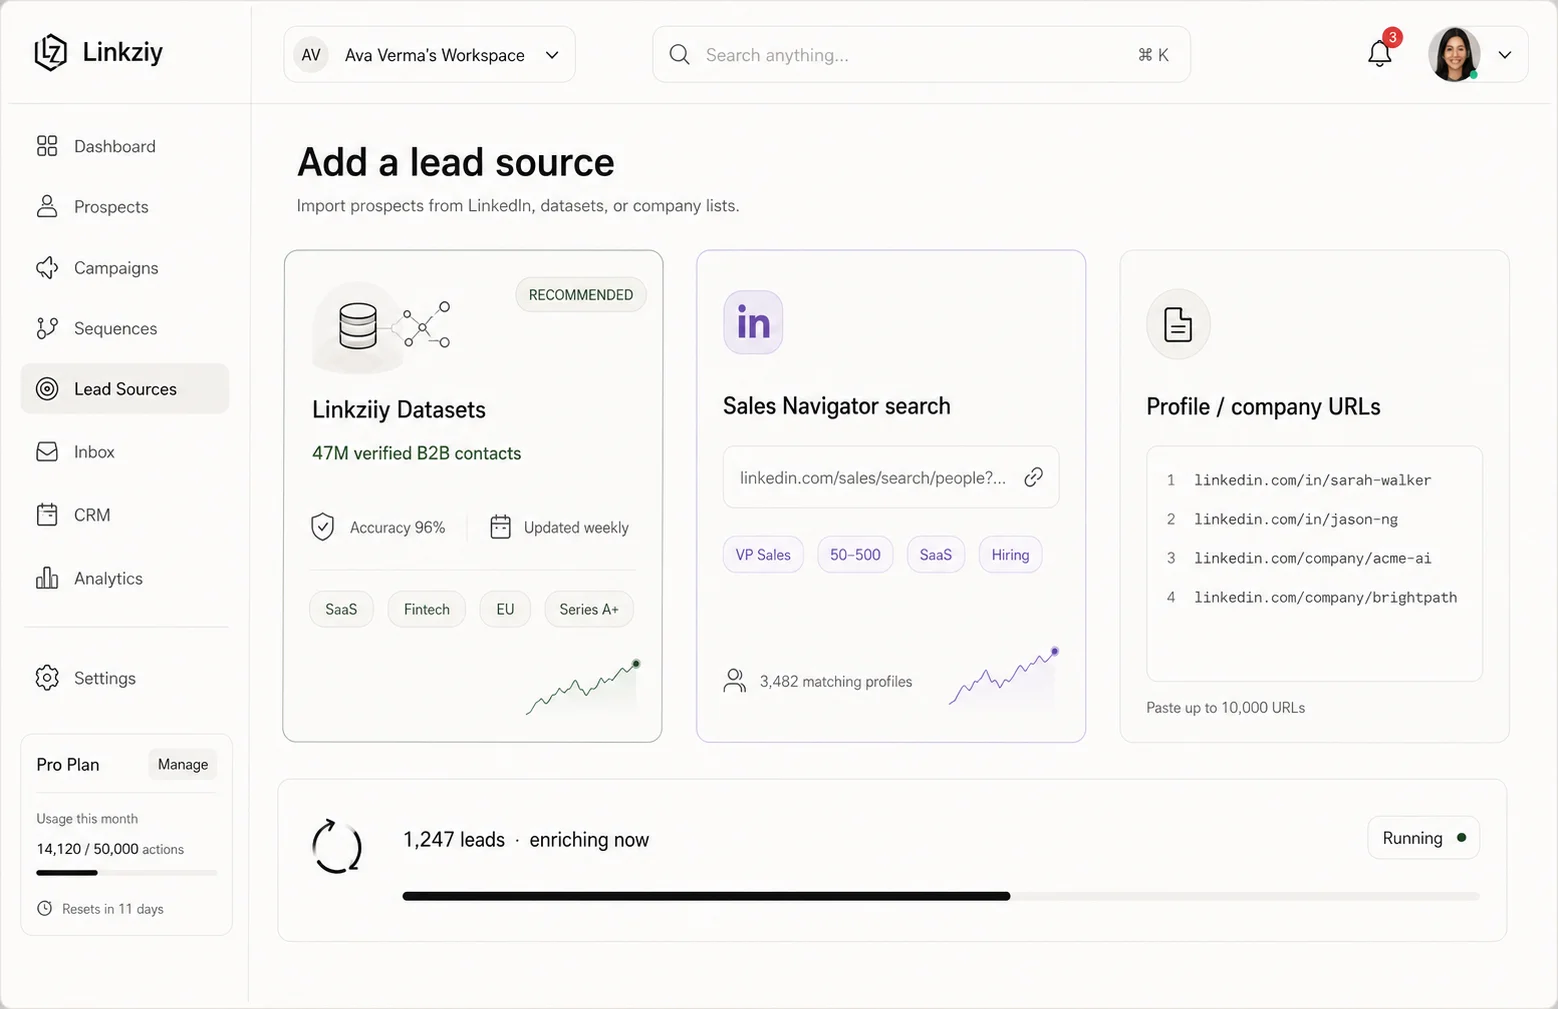The image size is (1558, 1009).
Task: Click the 50-500 filter chip
Action: [855, 555]
